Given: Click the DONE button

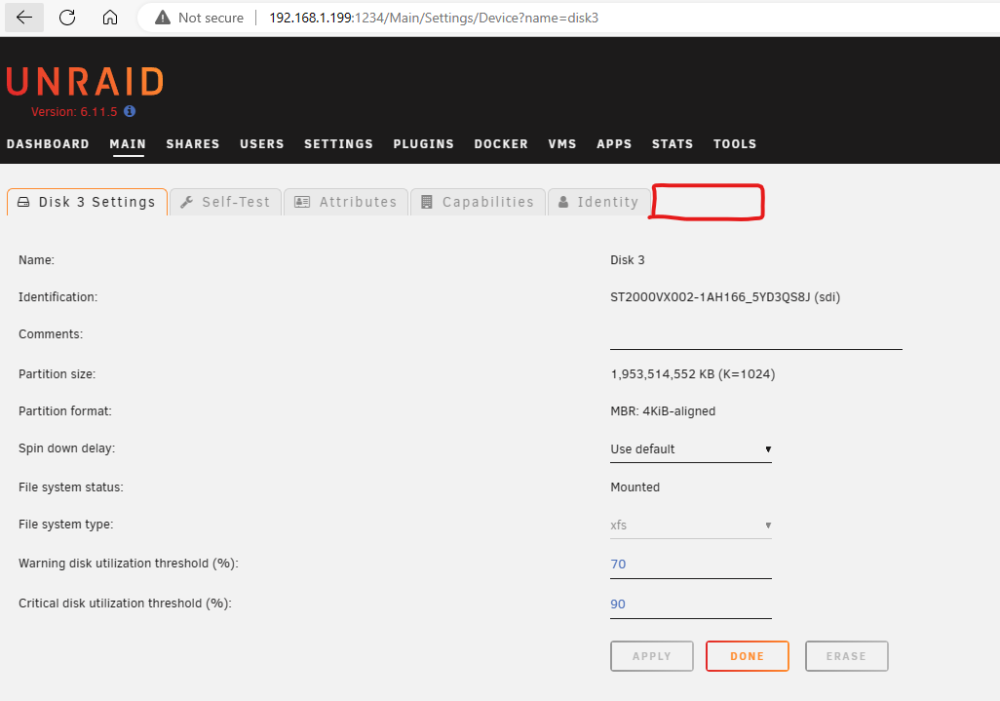Looking at the screenshot, I should pyautogui.click(x=747, y=656).
